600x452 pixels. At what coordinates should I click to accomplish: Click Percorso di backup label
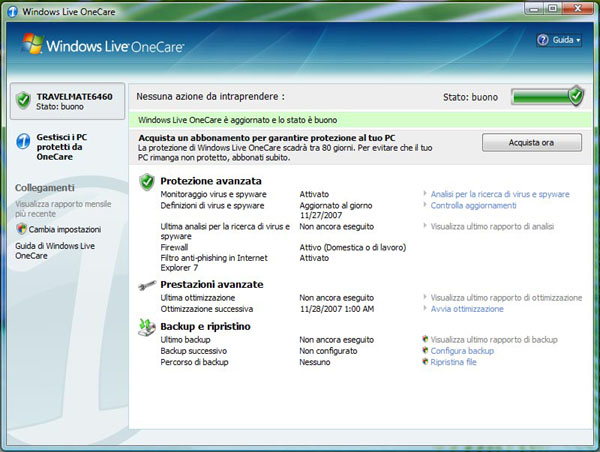click(194, 362)
